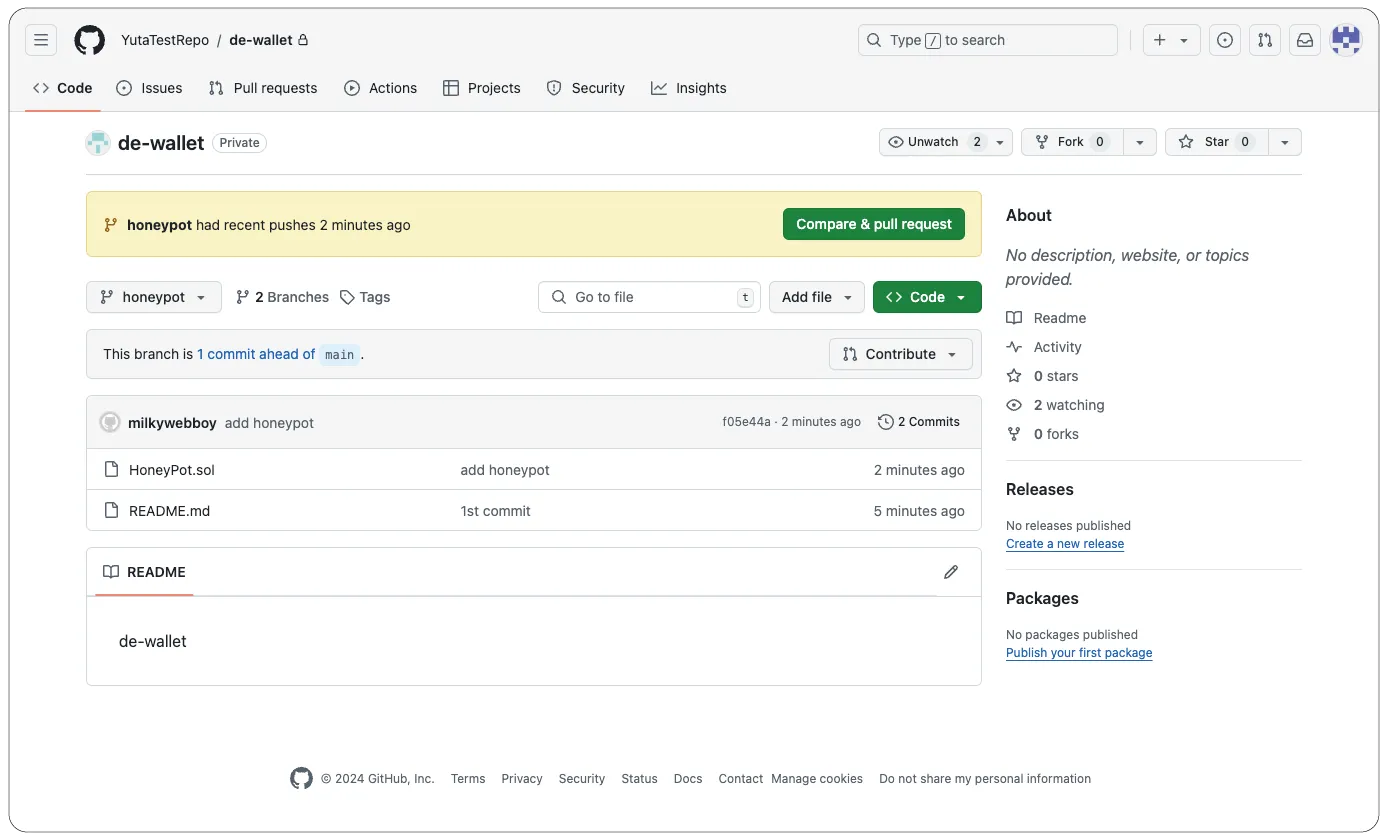Image resolution: width=1385 pixels, height=840 pixels.
Task: Click the search magnifier icon in header
Action: (x=875, y=40)
